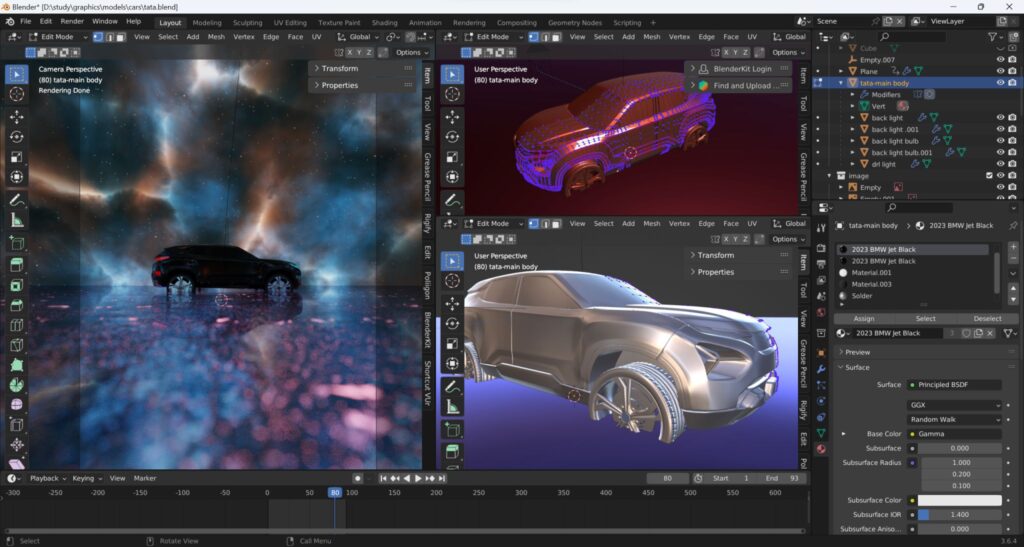The width and height of the screenshot is (1024, 547).
Task: Adjust the Subsurface IOR slider
Action: 959,514
